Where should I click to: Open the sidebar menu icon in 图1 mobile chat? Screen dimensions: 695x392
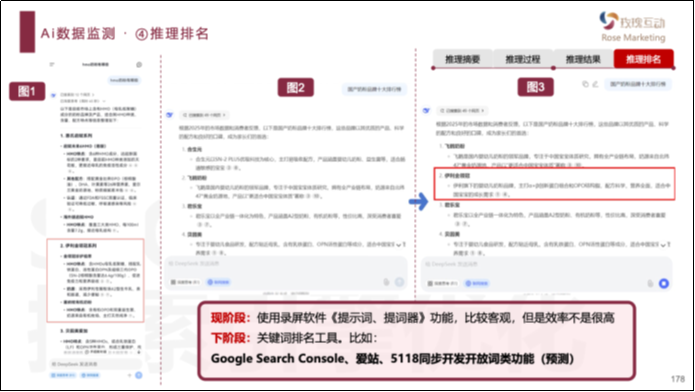(x=52, y=64)
